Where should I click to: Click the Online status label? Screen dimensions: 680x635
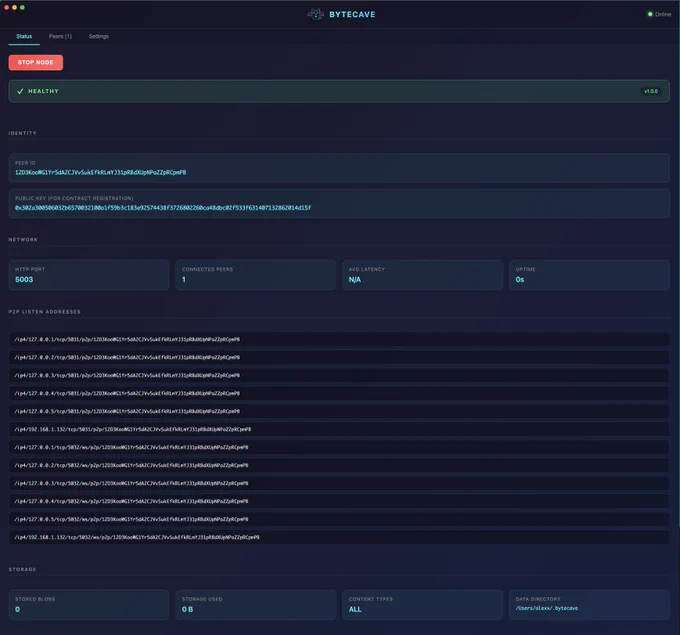(663, 14)
